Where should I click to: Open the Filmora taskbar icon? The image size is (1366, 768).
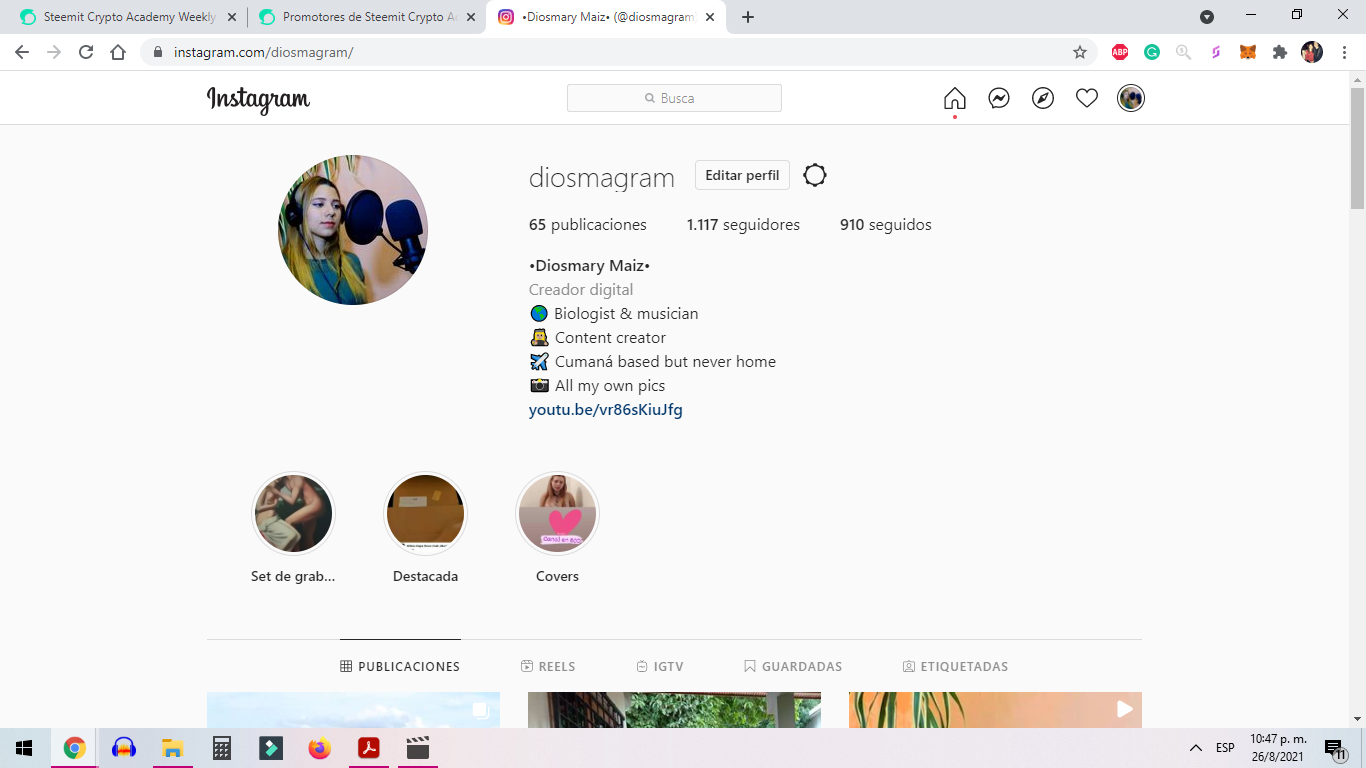tap(271, 748)
